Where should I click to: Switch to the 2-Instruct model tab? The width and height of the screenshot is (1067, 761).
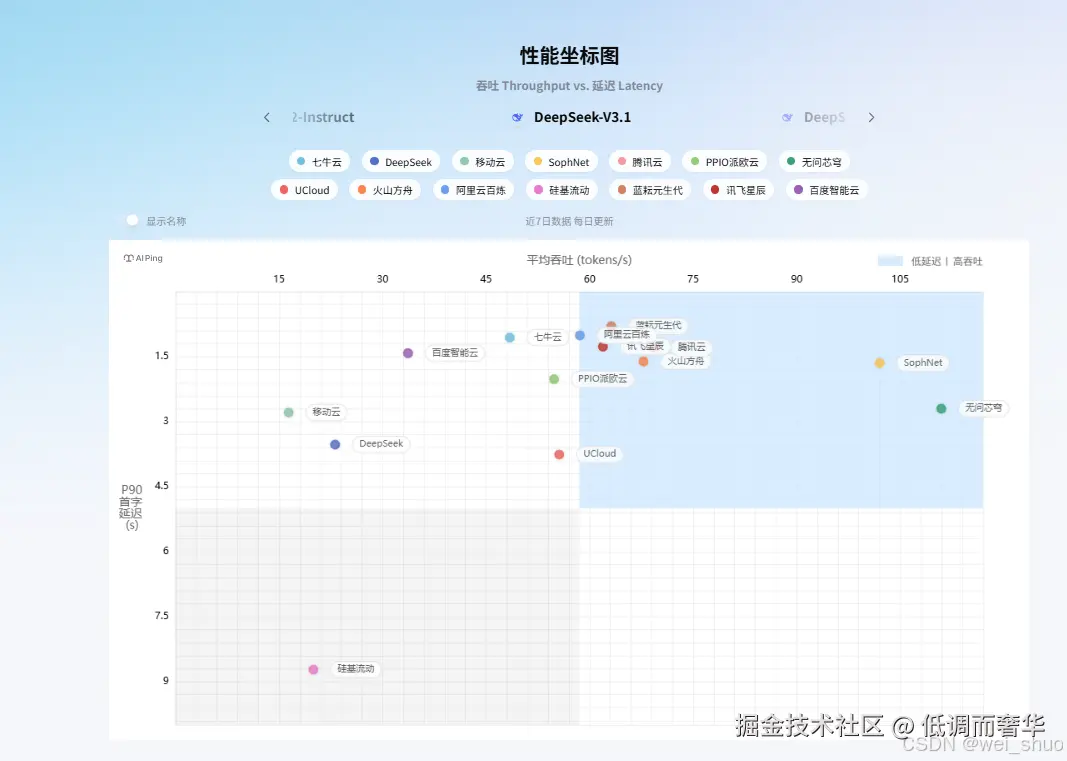point(322,117)
